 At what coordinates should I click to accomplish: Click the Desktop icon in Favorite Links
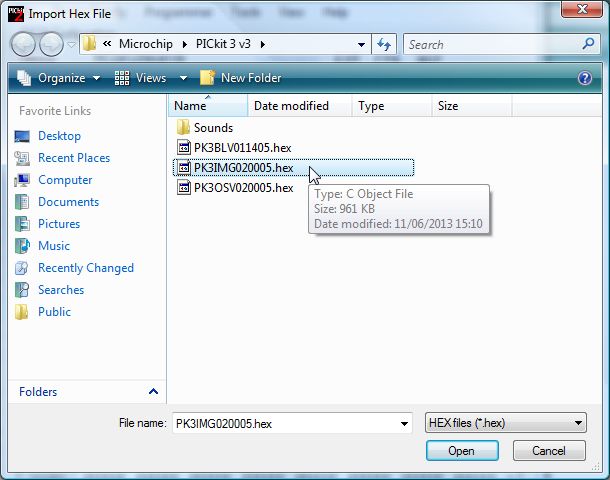point(23,136)
